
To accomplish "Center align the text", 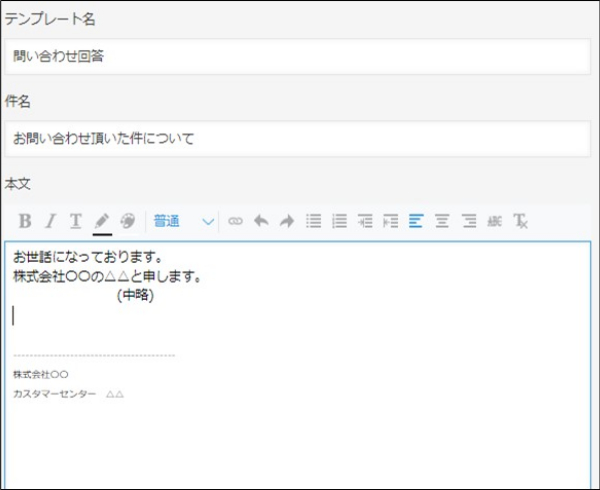I will pyautogui.click(x=442, y=221).
